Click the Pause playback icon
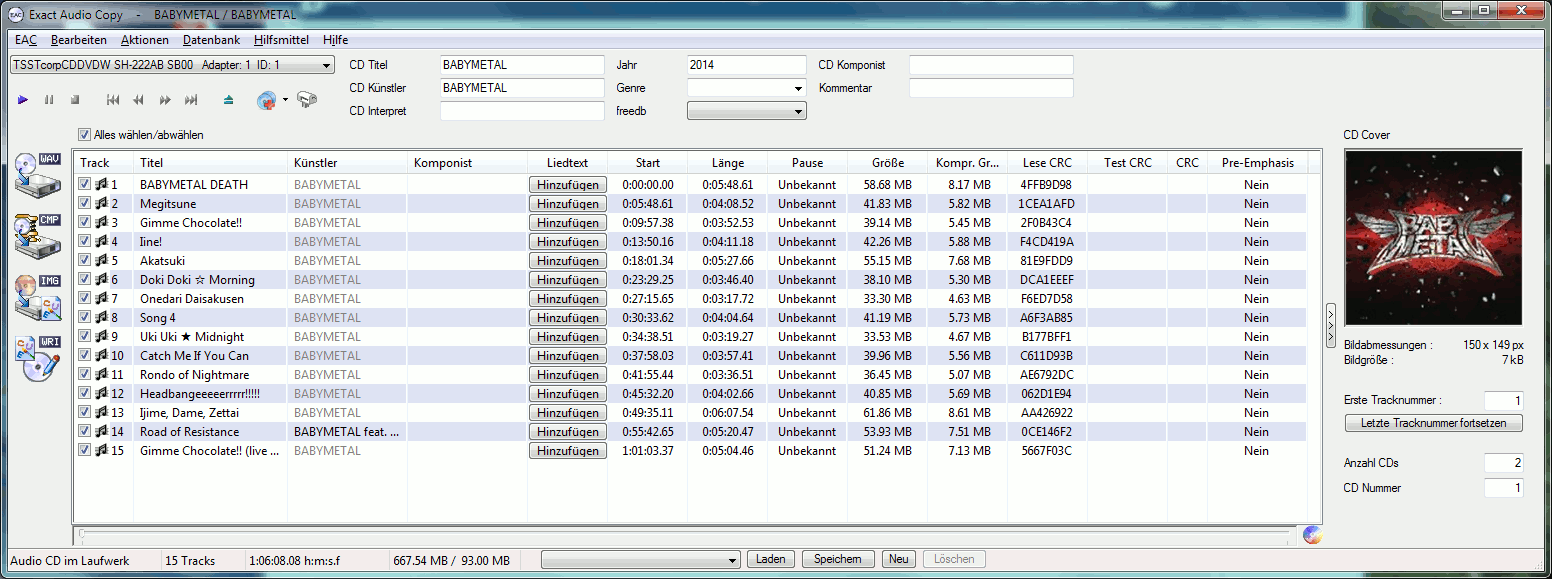The width and height of the screenshot is (1552, 579). click(x=49, y=100)
